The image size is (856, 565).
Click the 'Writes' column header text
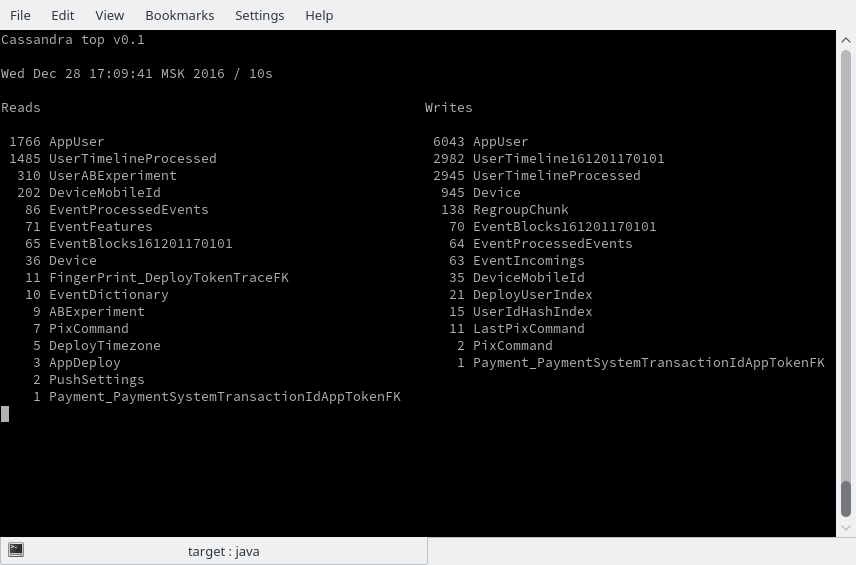(x=448, y=108)
